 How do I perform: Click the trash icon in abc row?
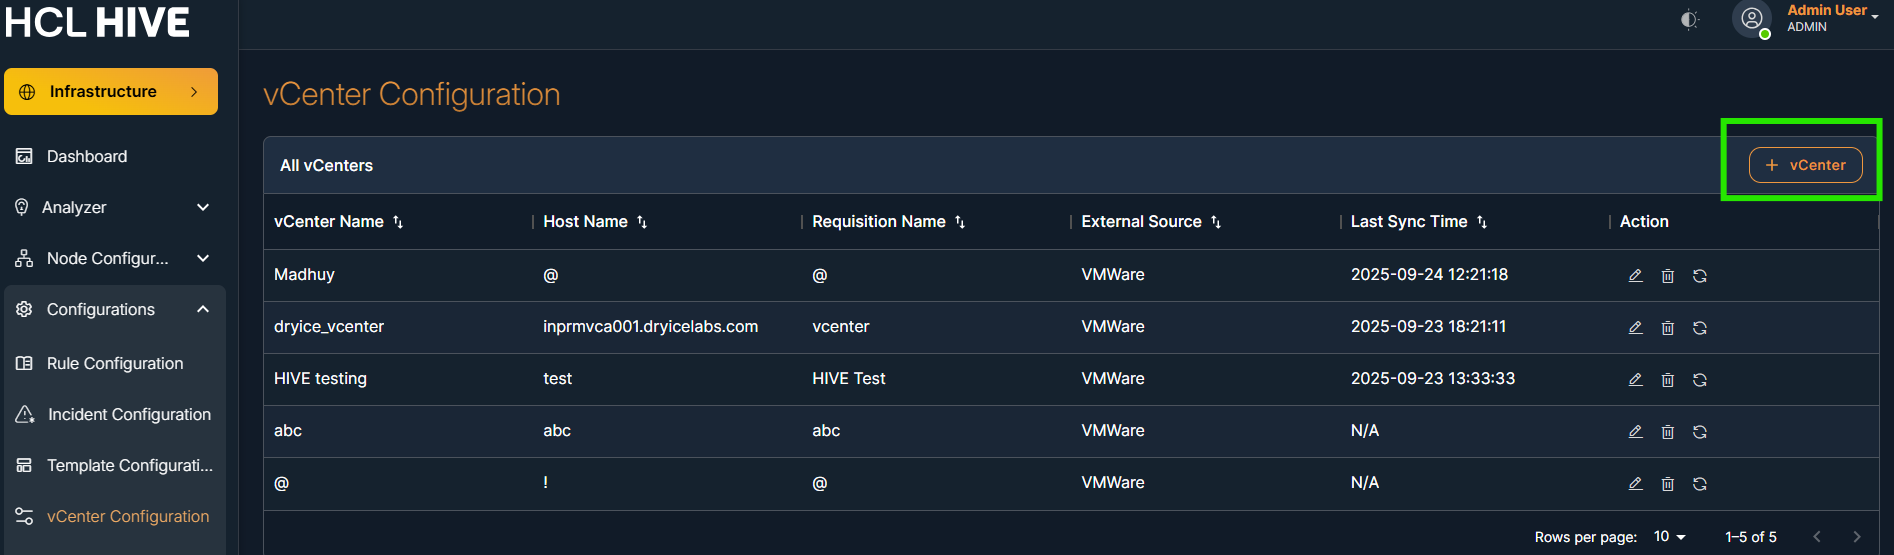[x=1667, y=432]
